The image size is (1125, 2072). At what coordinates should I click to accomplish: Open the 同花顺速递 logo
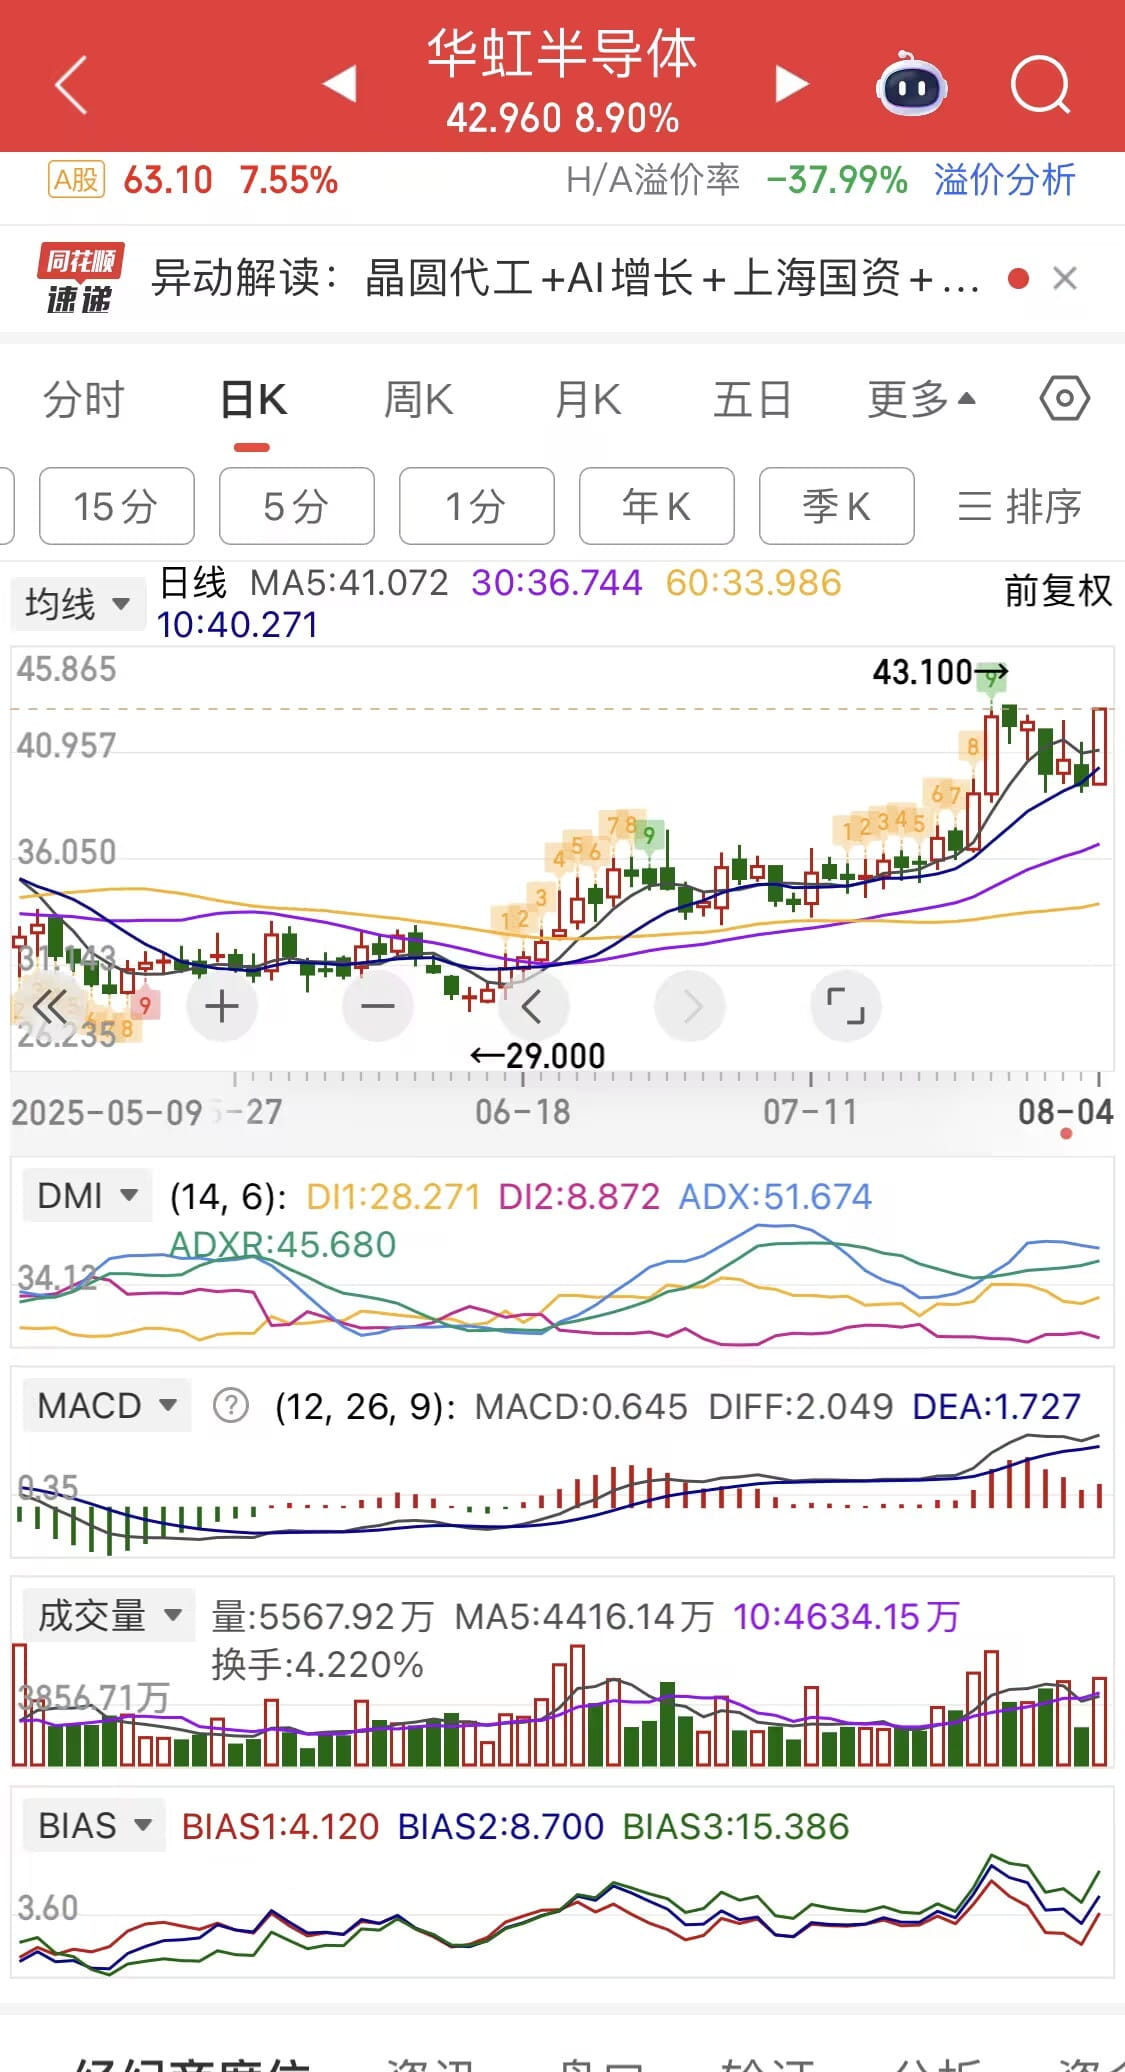coord(80,278)
